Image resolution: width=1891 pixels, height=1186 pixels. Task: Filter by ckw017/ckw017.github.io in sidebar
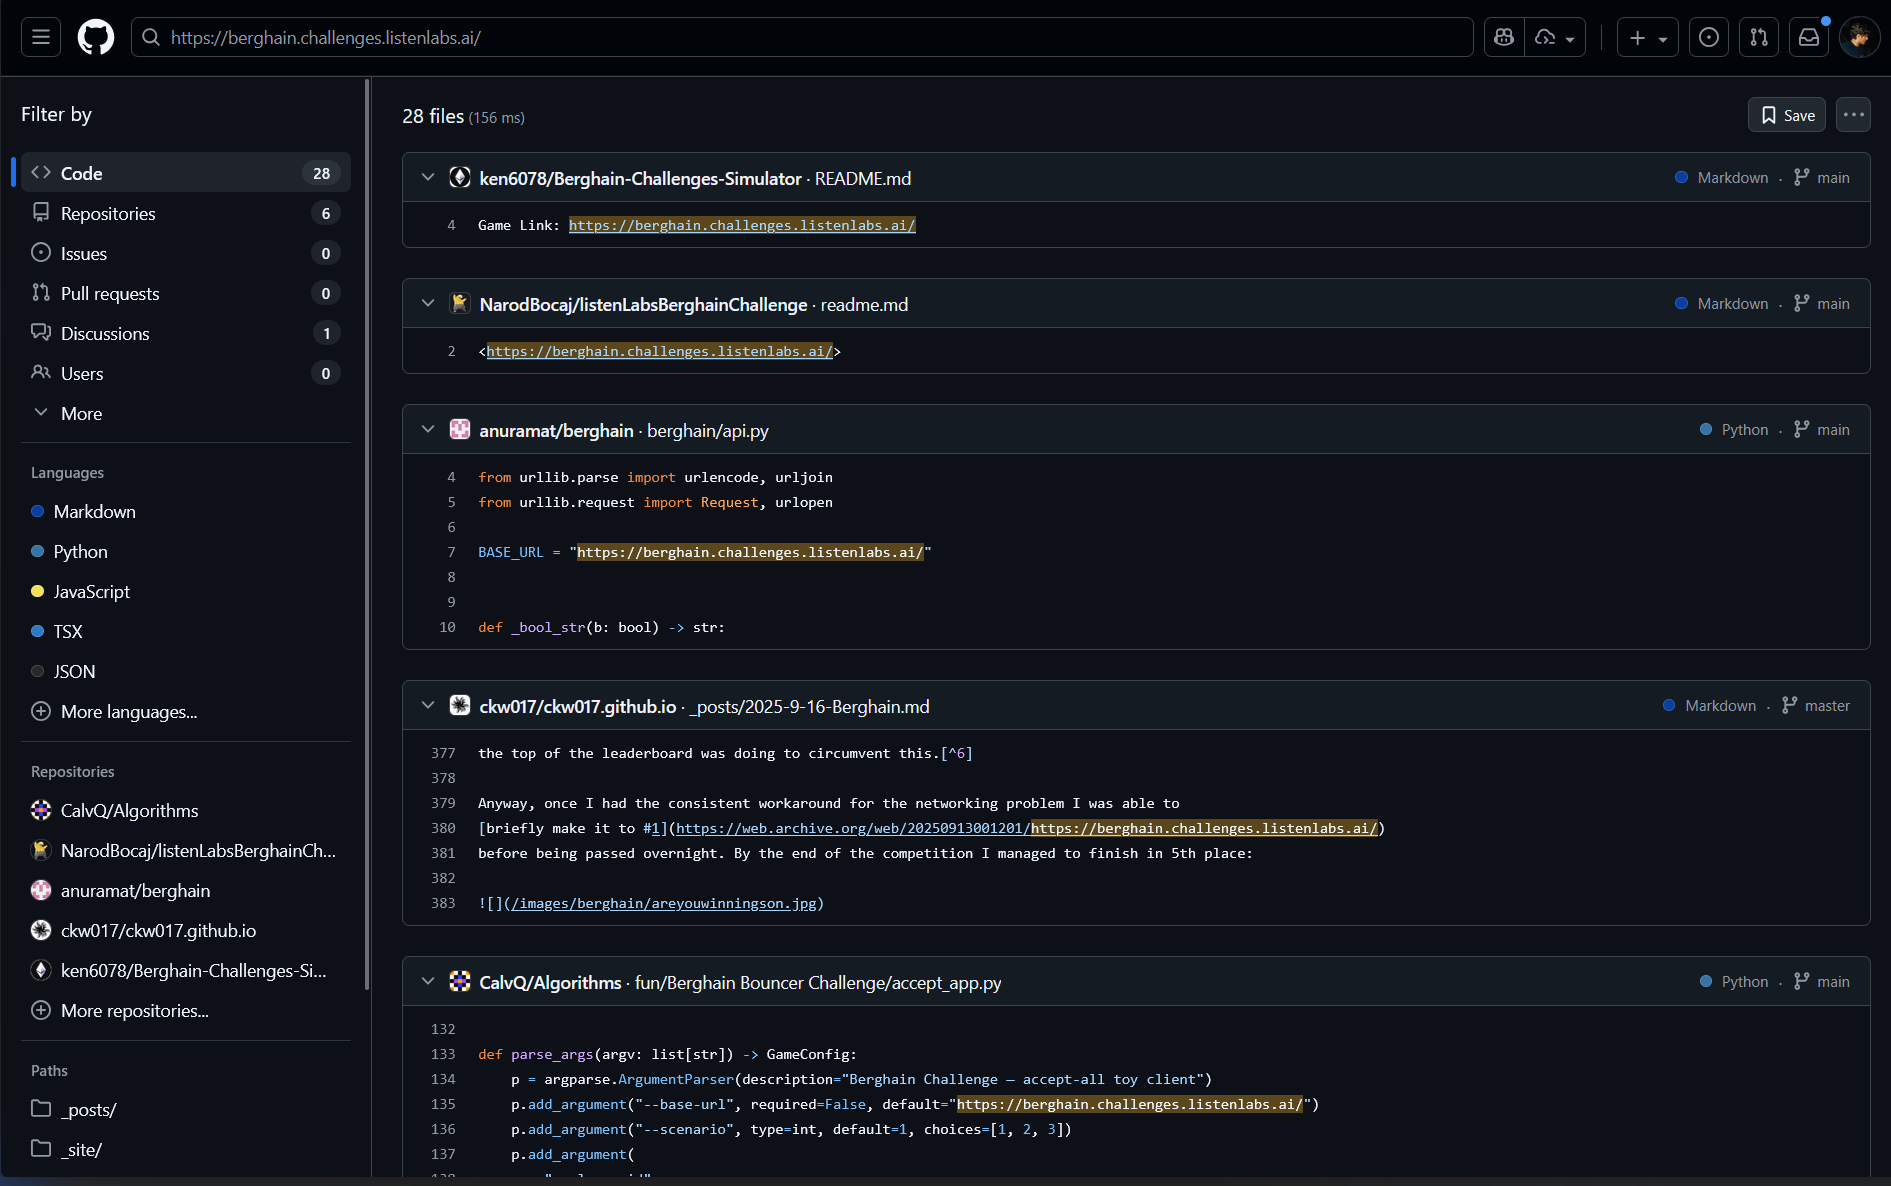pyautogui.click(x=186, y=930)
